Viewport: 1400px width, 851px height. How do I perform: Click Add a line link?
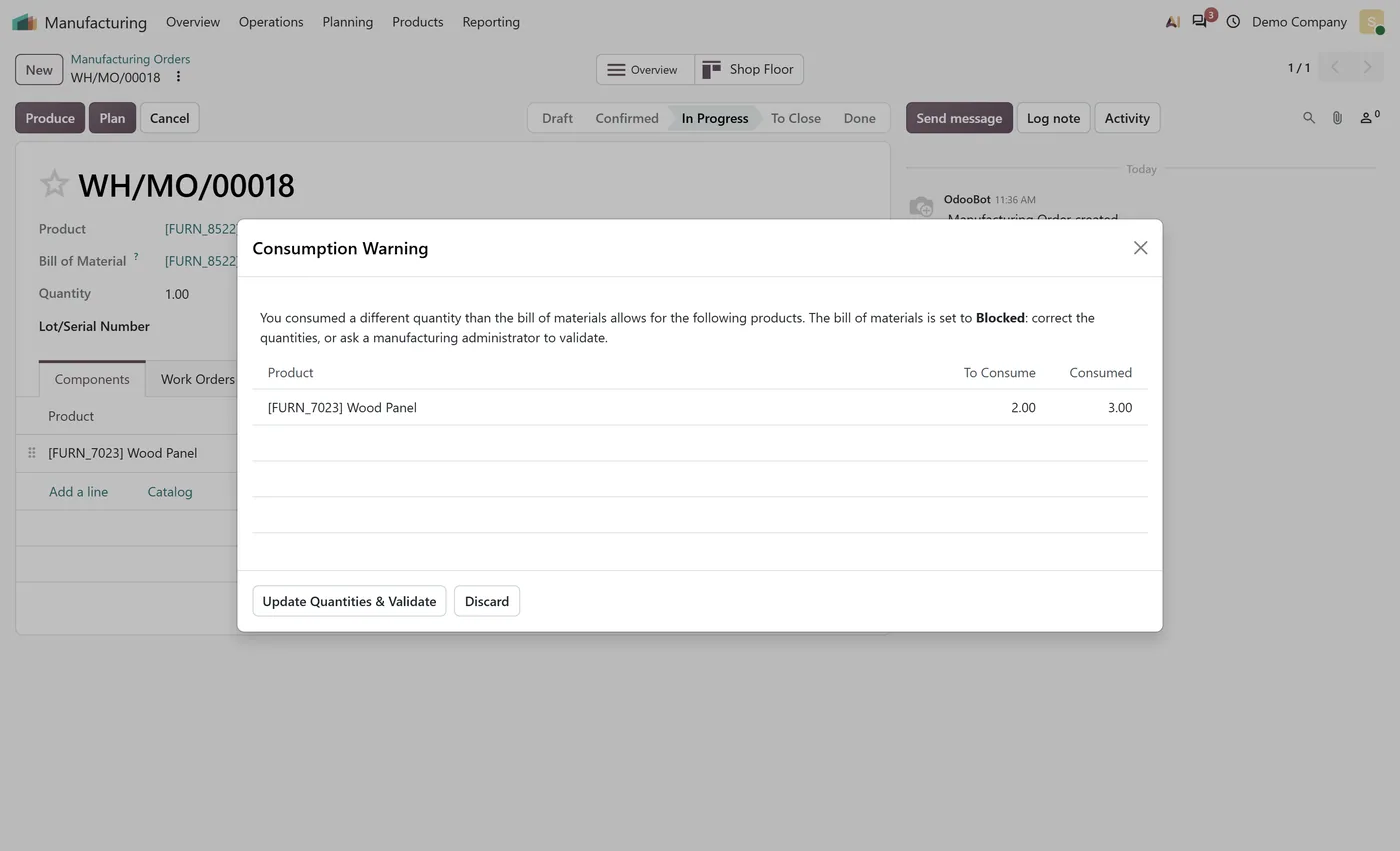[78, 492]
